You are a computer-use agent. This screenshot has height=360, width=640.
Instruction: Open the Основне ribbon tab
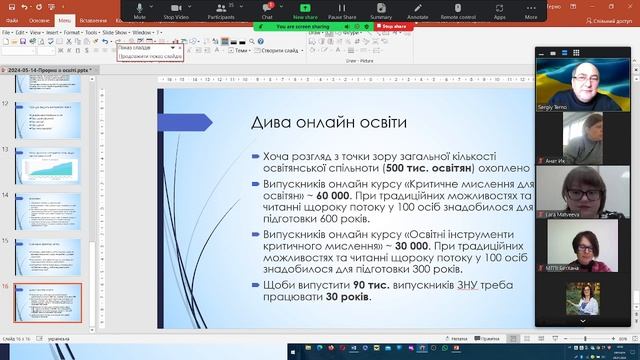click(x=39, y=20)
